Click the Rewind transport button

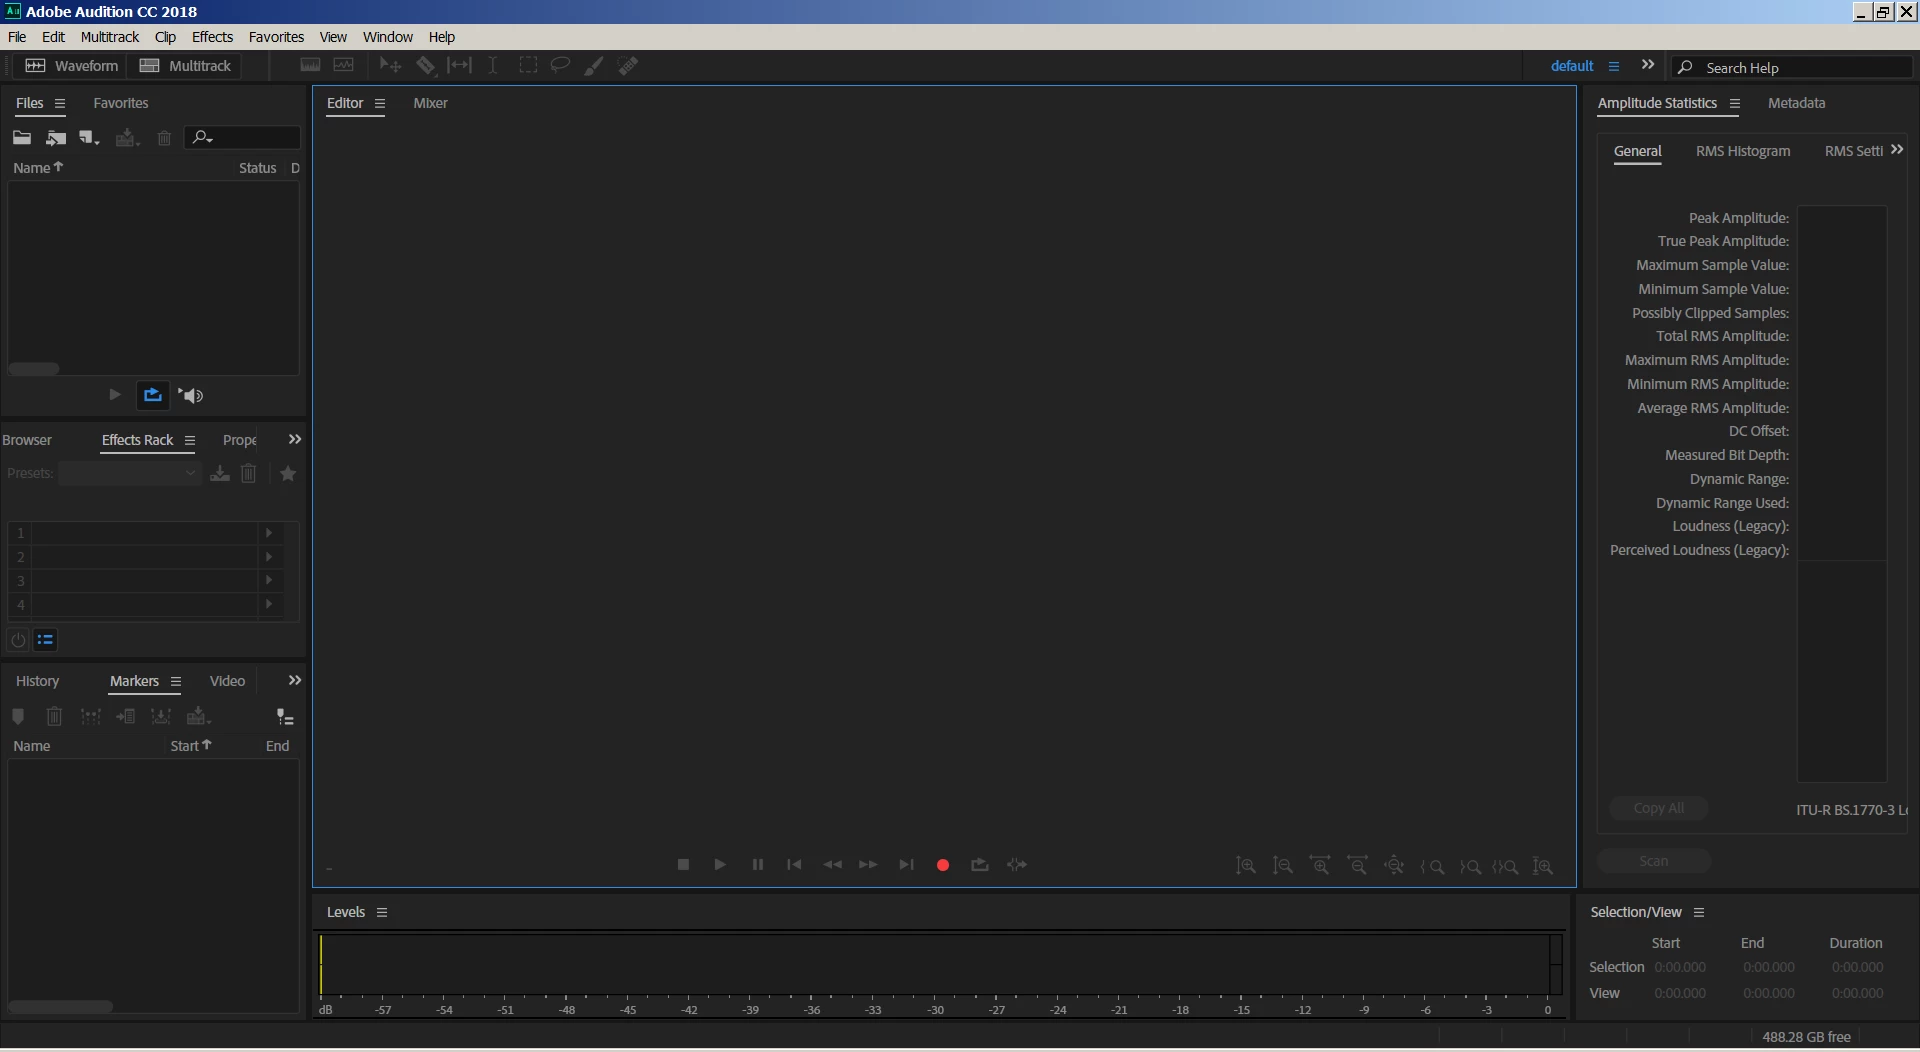(832, 865)
